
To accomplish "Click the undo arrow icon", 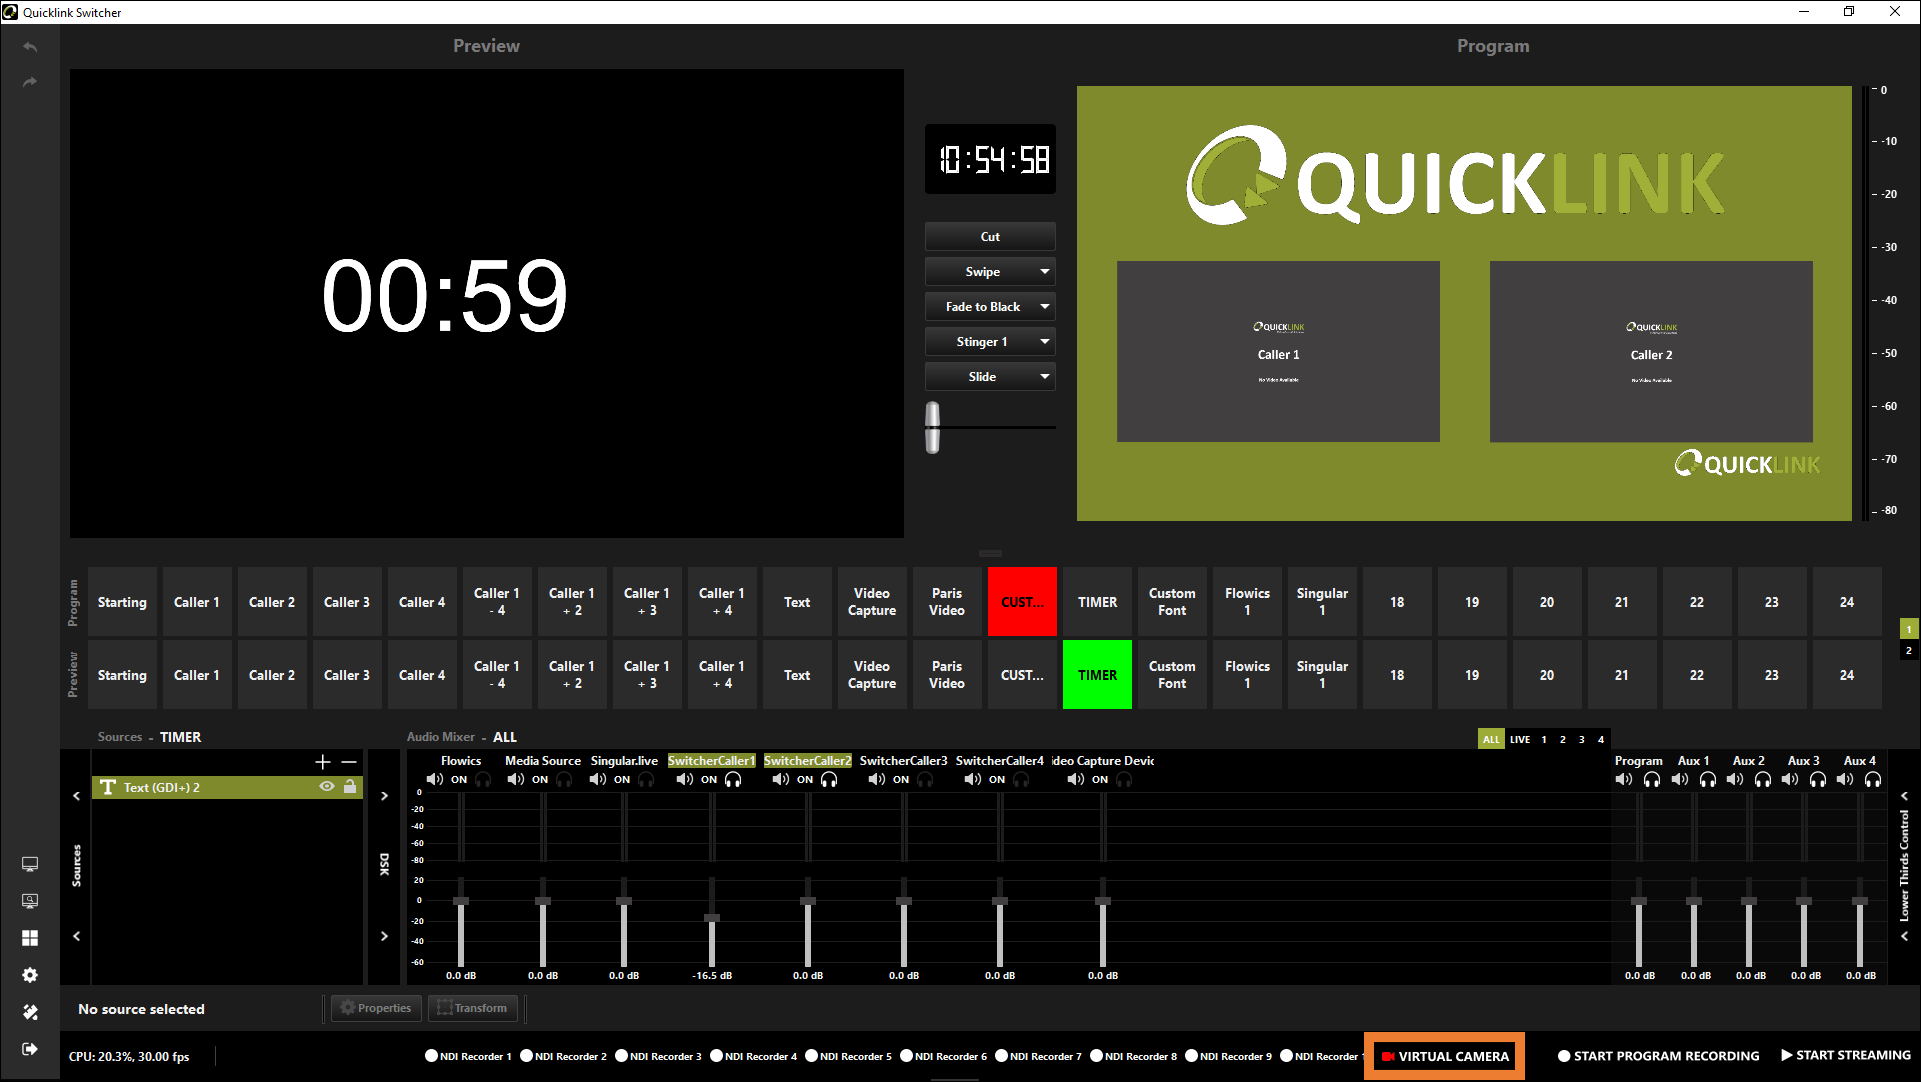I will click(x=30, y=47).
